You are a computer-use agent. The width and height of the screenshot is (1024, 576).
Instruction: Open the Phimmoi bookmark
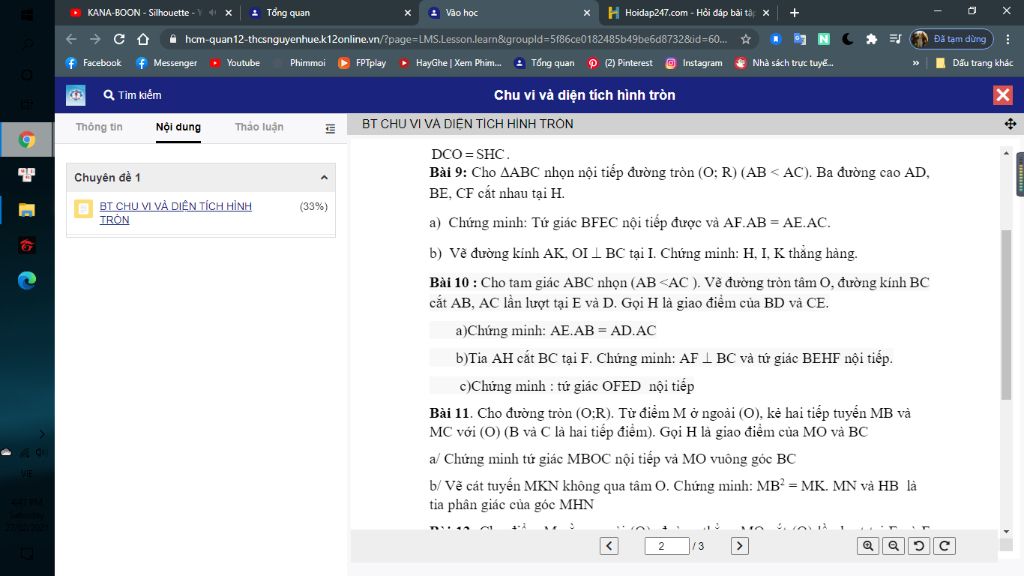click(x=300, y=63)
